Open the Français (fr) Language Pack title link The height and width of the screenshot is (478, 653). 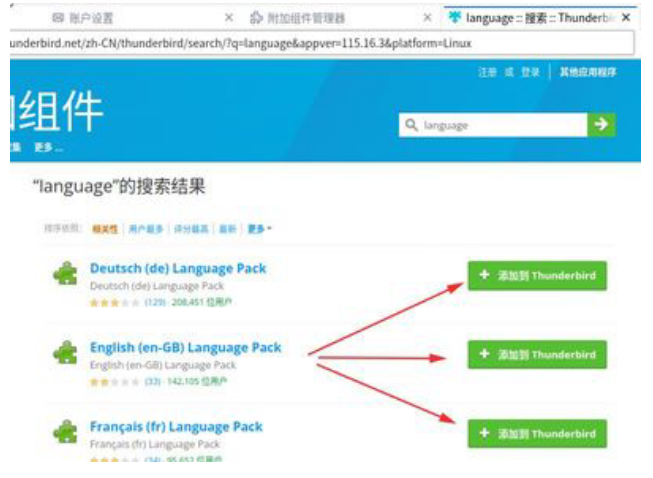[x=176, y=427]
